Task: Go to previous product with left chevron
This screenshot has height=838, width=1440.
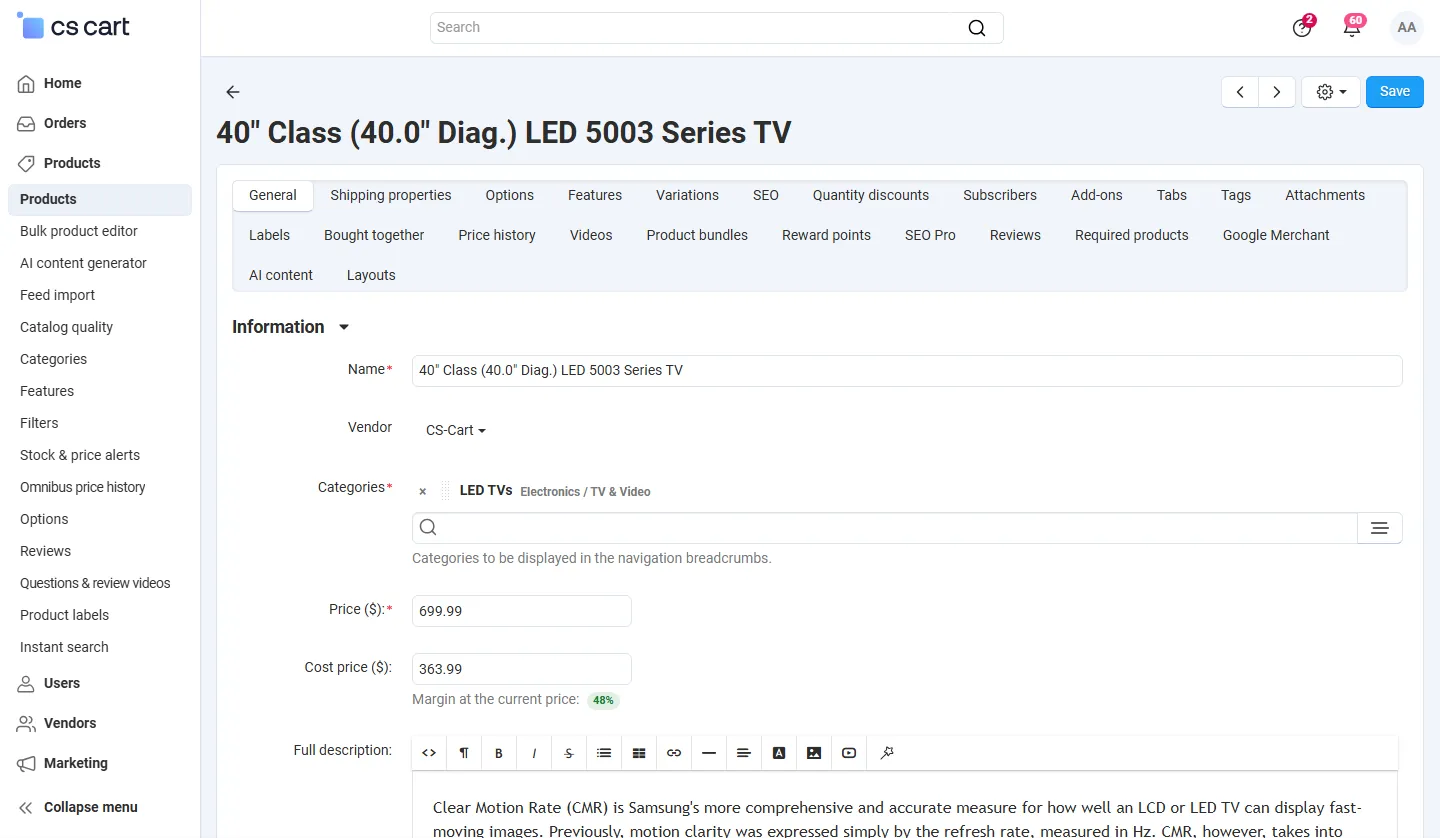Action: (1240, 92)
